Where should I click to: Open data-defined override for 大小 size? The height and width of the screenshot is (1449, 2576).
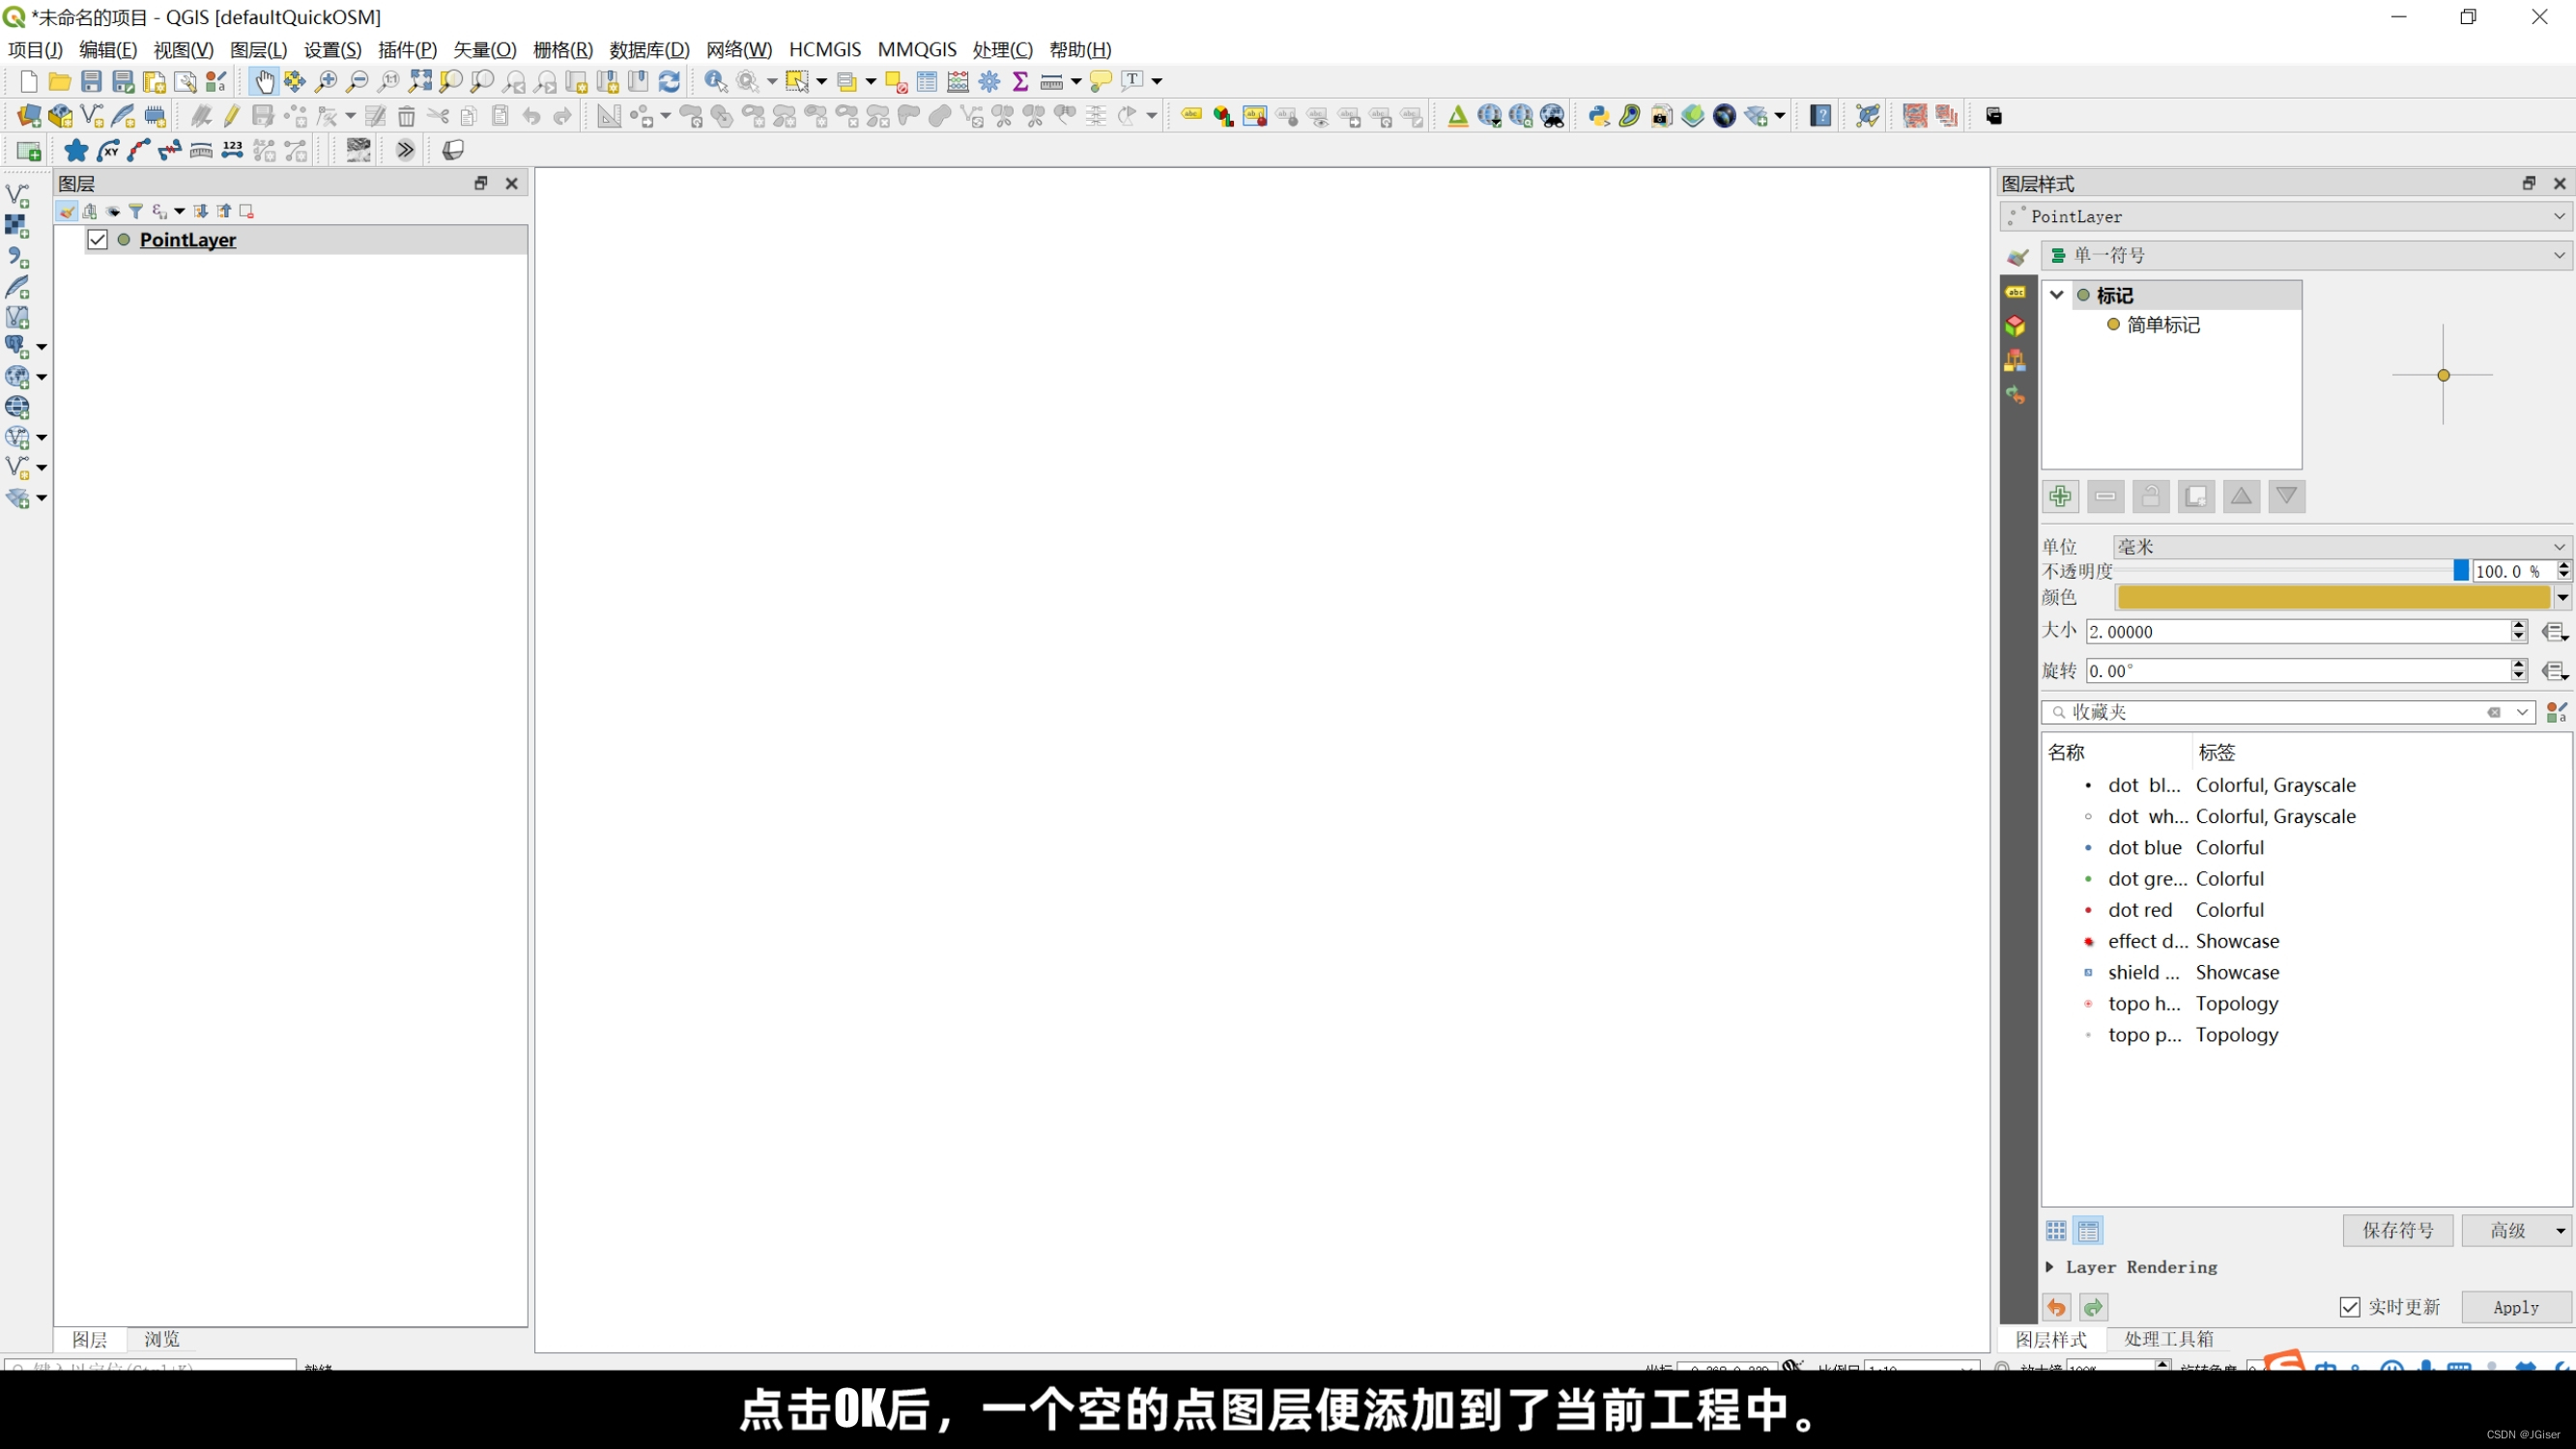coord(2555,632)
